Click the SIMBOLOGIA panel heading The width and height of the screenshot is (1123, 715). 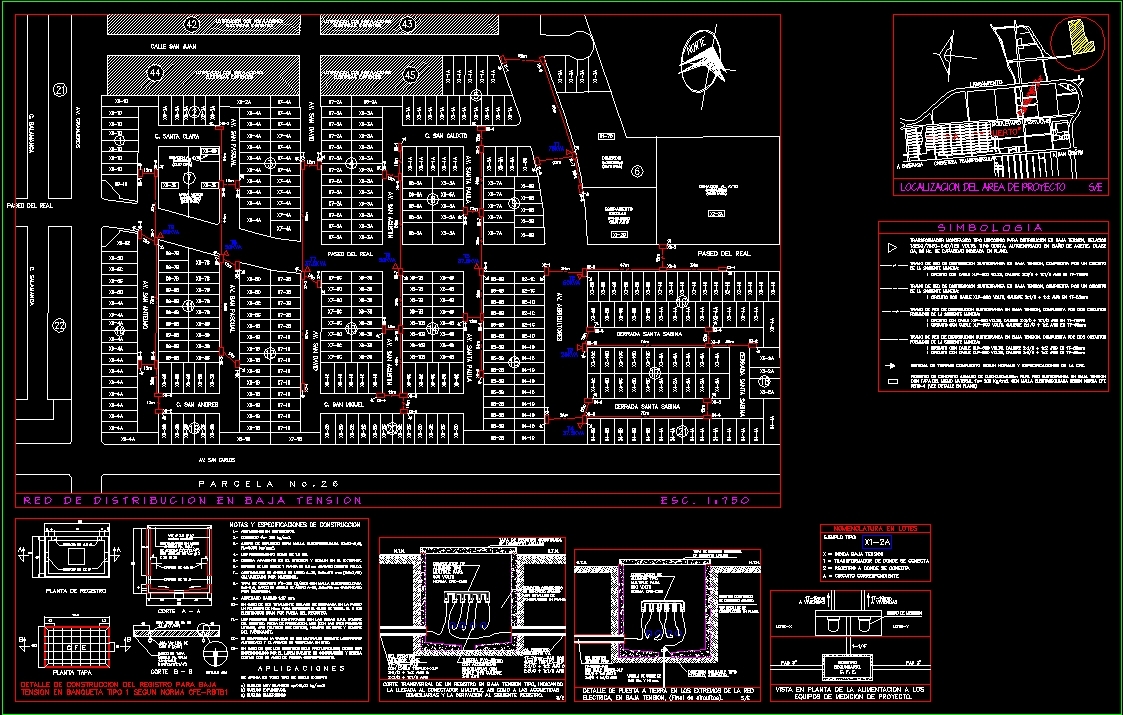pyautogui.click(x=989, y=227)
